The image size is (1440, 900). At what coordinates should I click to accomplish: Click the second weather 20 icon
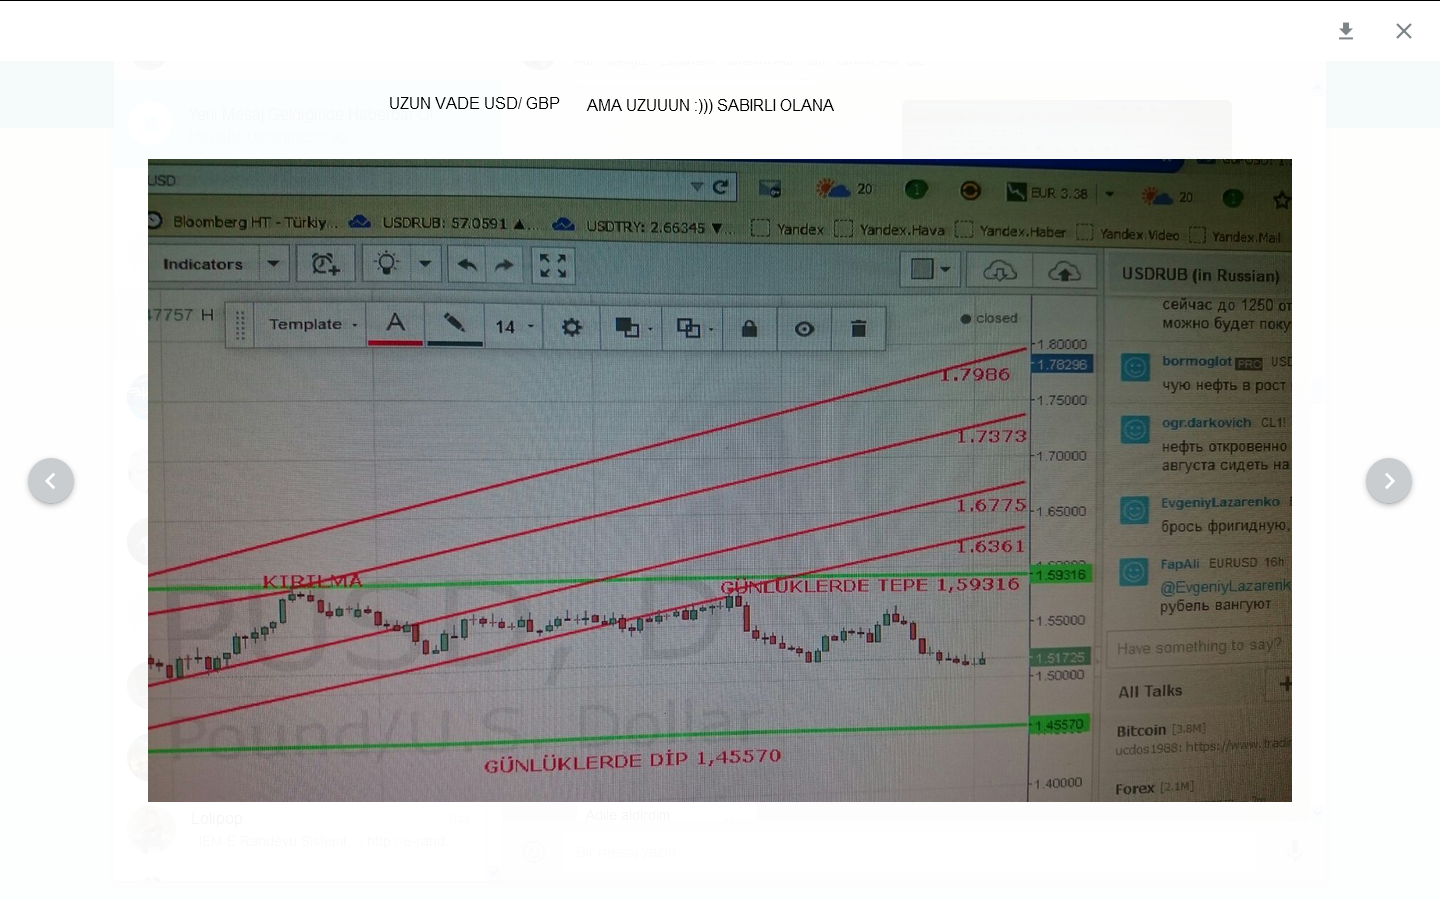pos(1167,196)
